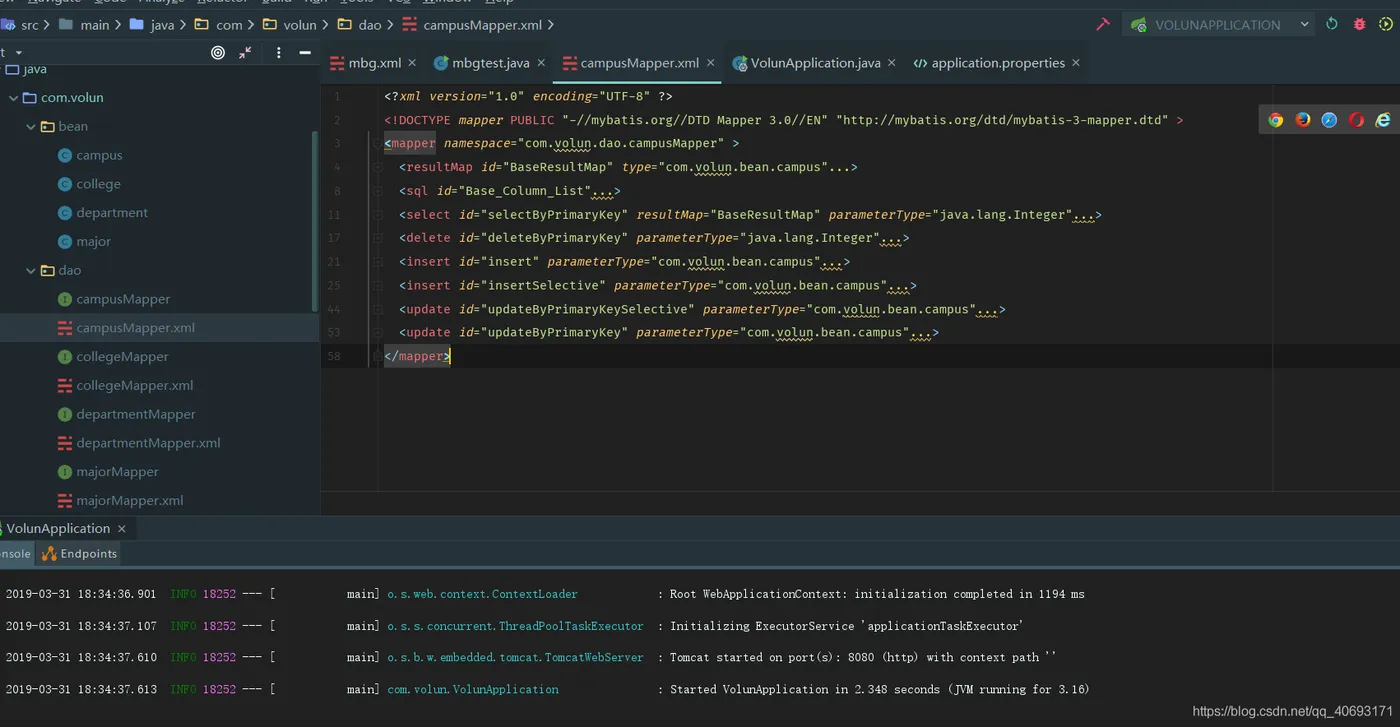This screenshot has height=727, width=1400.
Task: Expand the folded selectByPrimaryKey select block
Action: [377, 215]
